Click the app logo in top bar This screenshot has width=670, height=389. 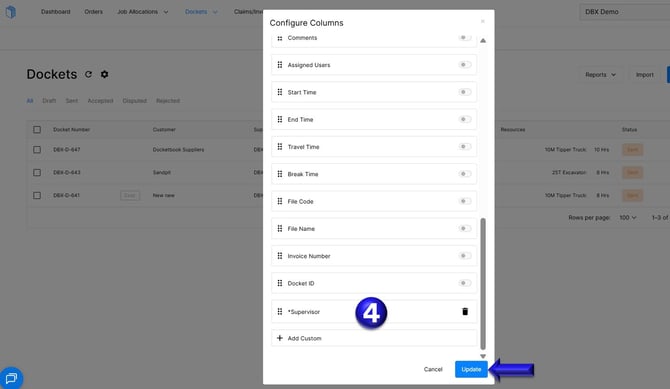click(x=11, y=12)
